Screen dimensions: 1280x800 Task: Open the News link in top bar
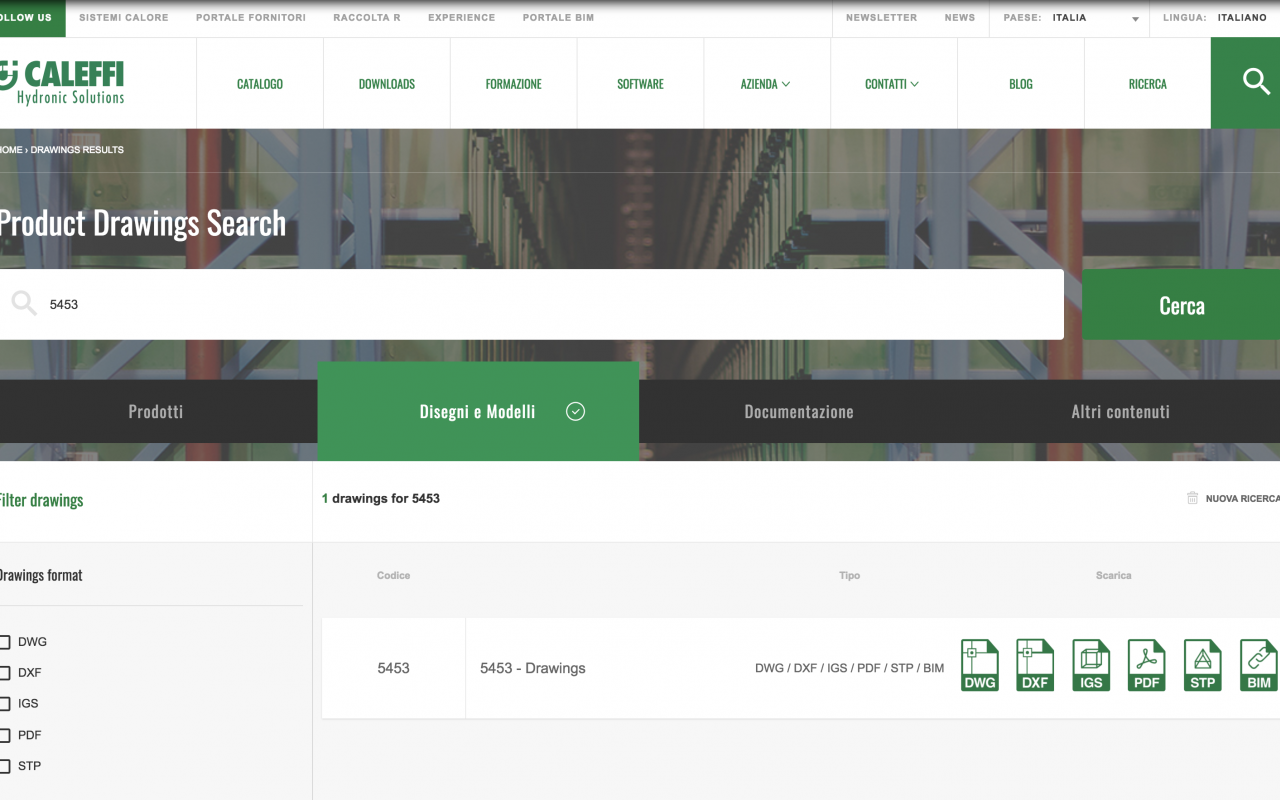coord(960,18)
